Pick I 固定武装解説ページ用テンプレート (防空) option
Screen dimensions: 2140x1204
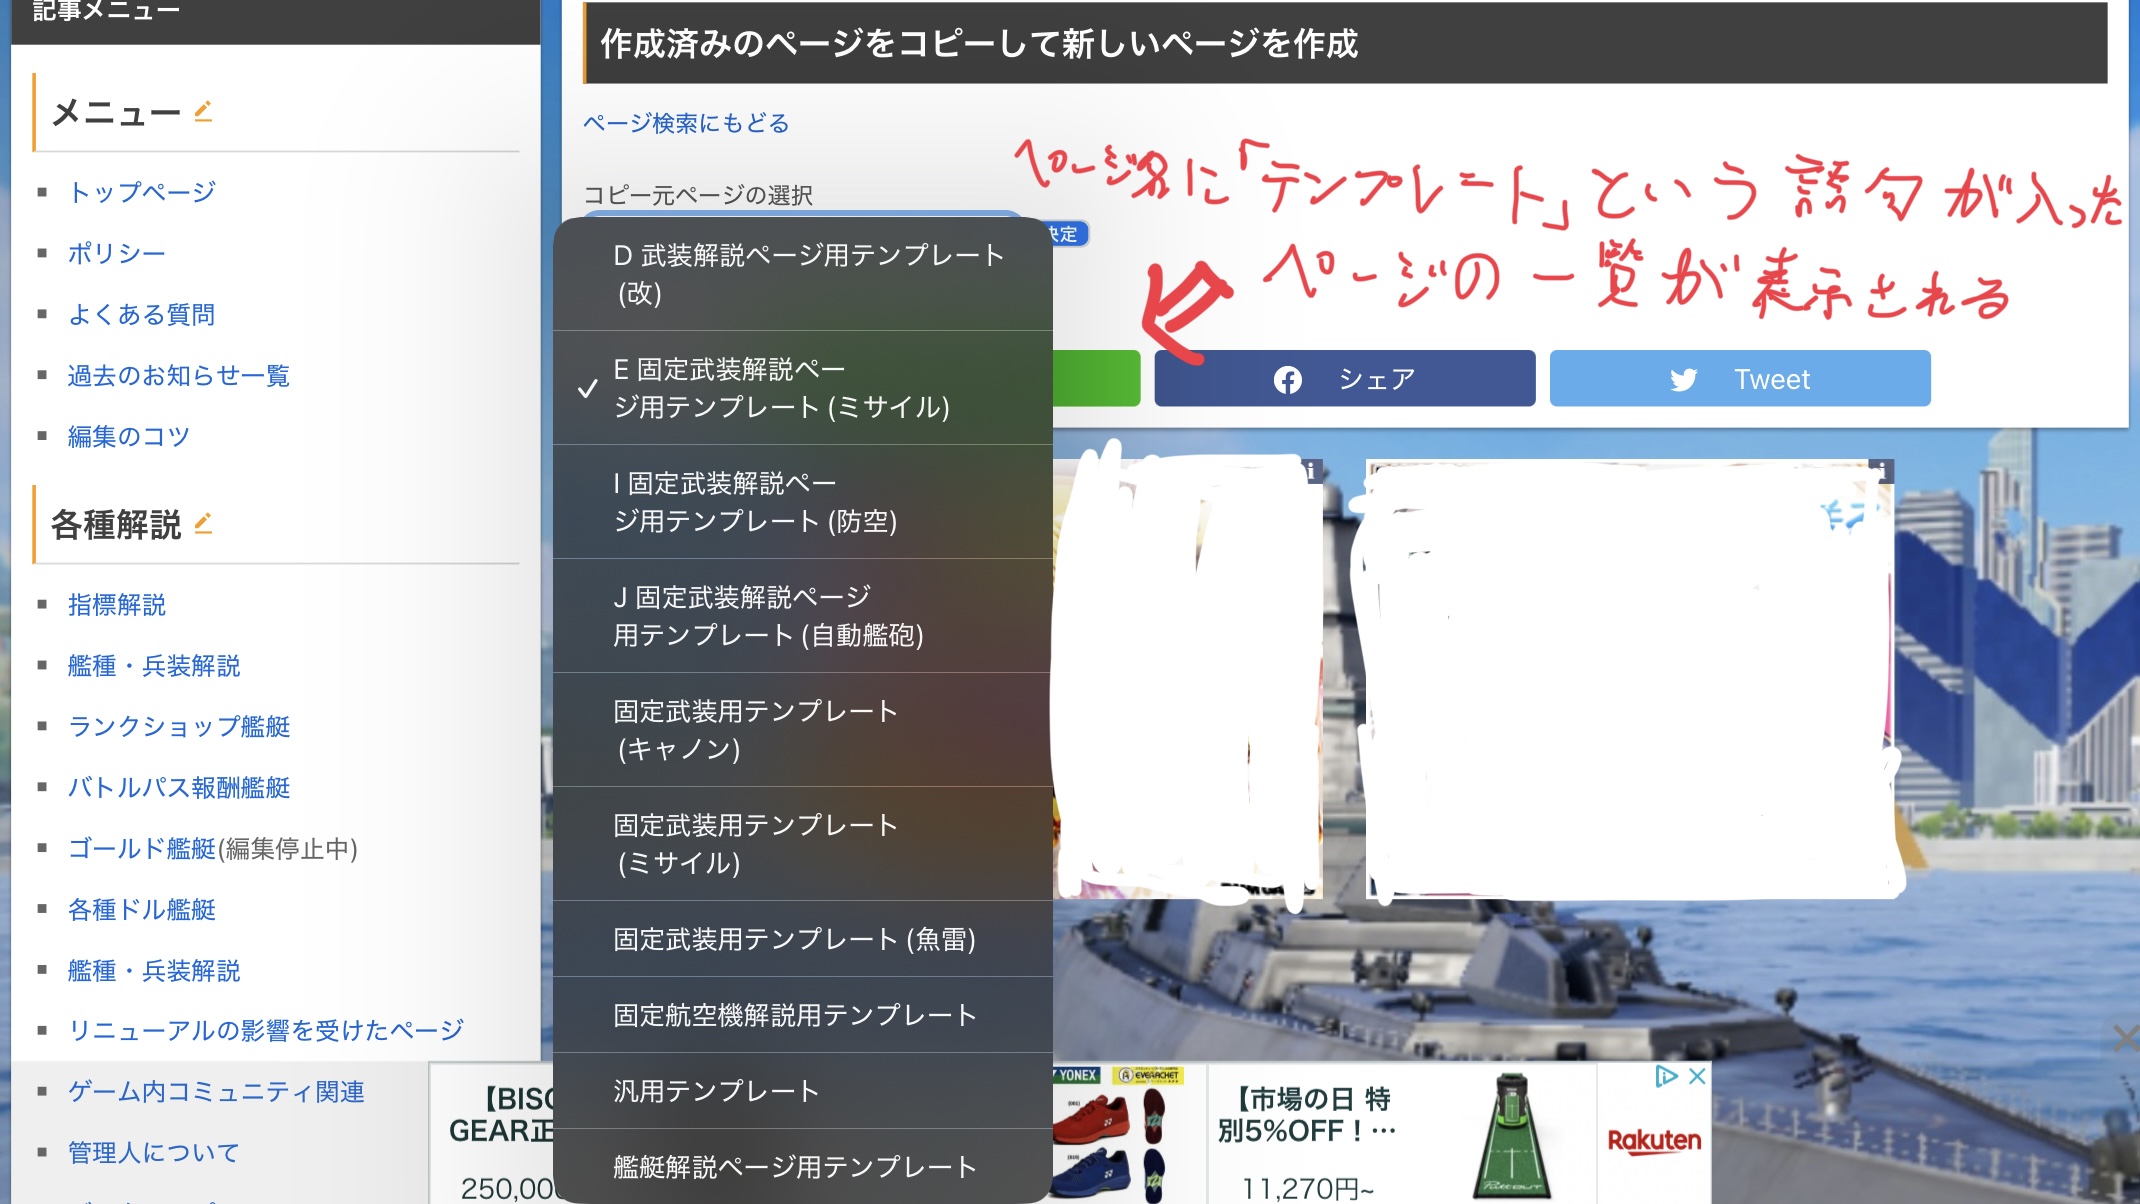tap(755, 502)
